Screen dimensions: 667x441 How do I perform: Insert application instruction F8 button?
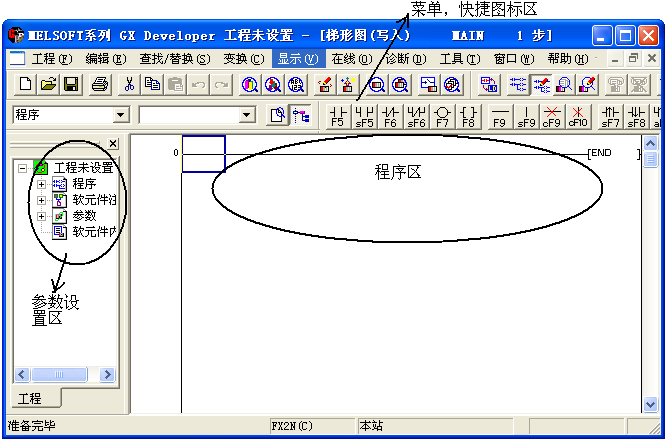pyautogui.click(x=469, y=116)
